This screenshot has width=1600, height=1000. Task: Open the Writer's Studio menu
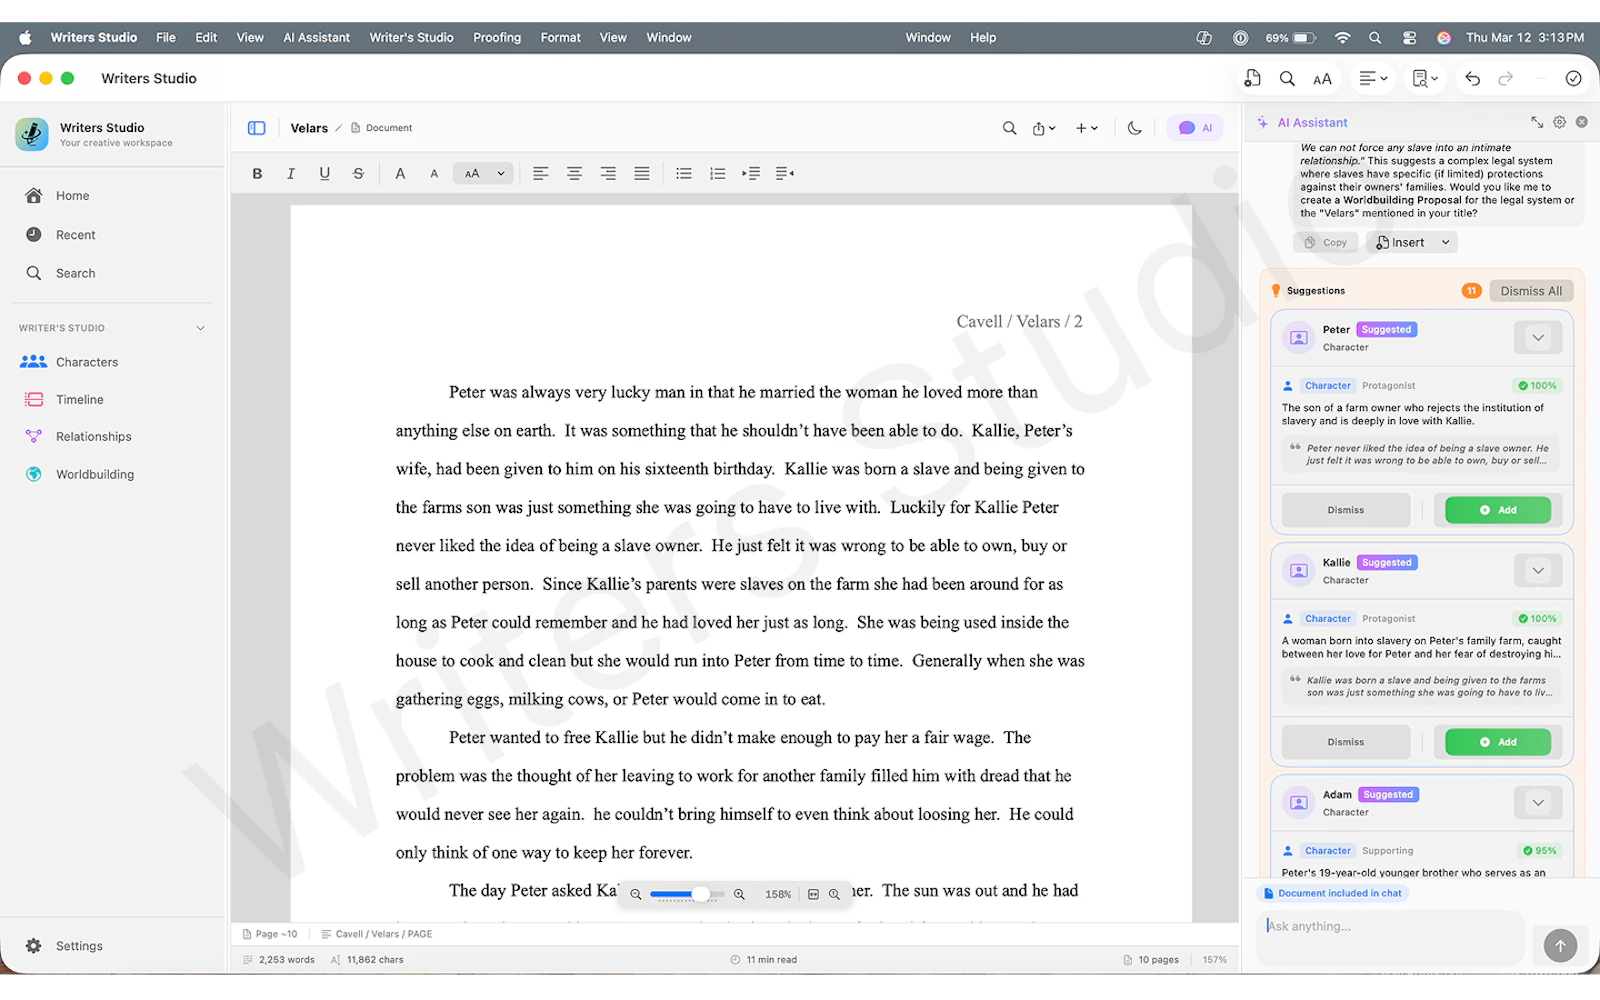(x=411, y=38)
